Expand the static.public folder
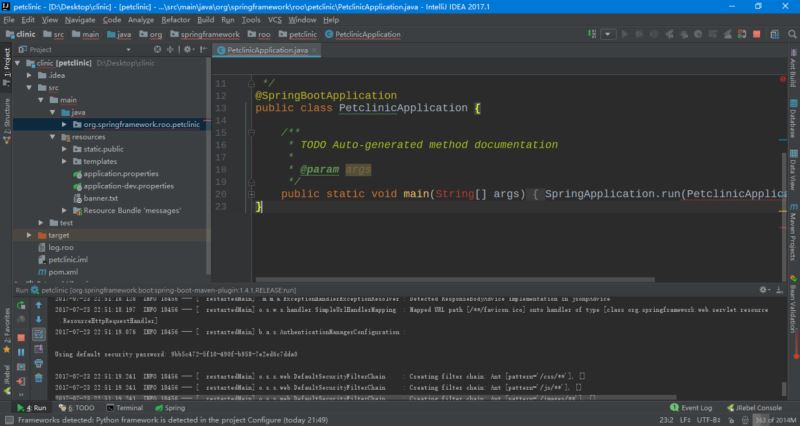Viewport: 800px width, 426px height. [x=64, y=149]
